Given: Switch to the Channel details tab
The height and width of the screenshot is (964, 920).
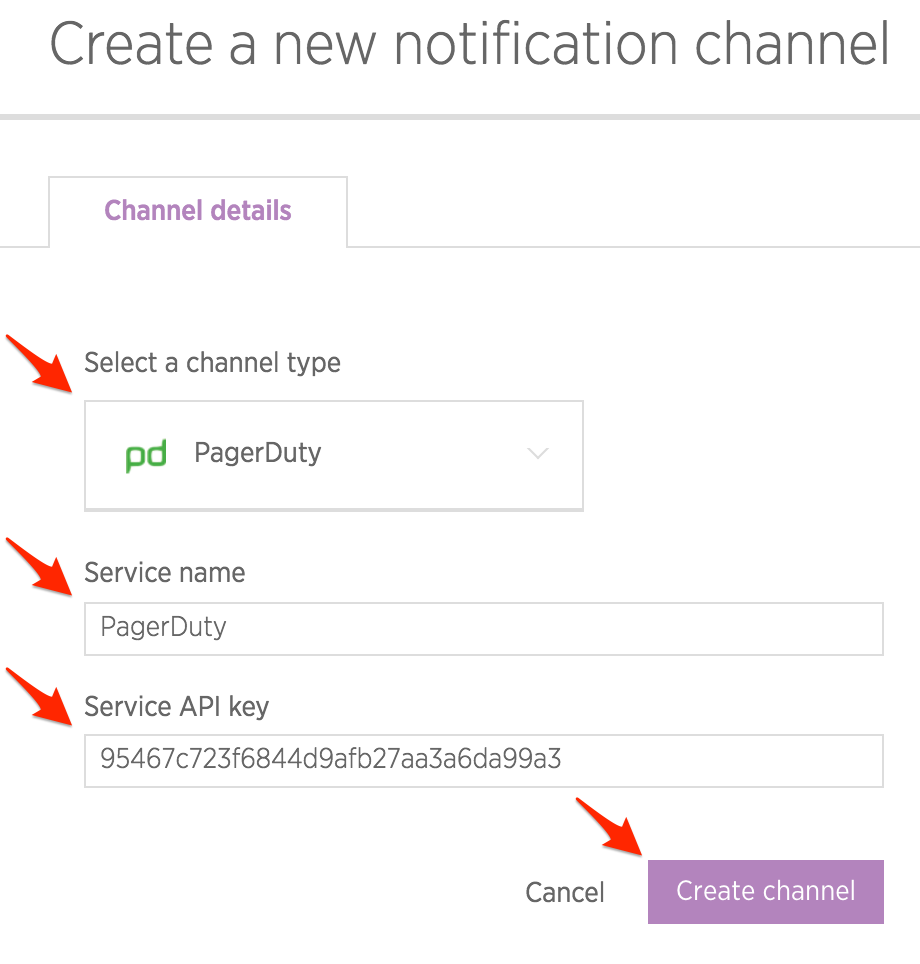Looking at the screenshot, I should click(198, 211).
